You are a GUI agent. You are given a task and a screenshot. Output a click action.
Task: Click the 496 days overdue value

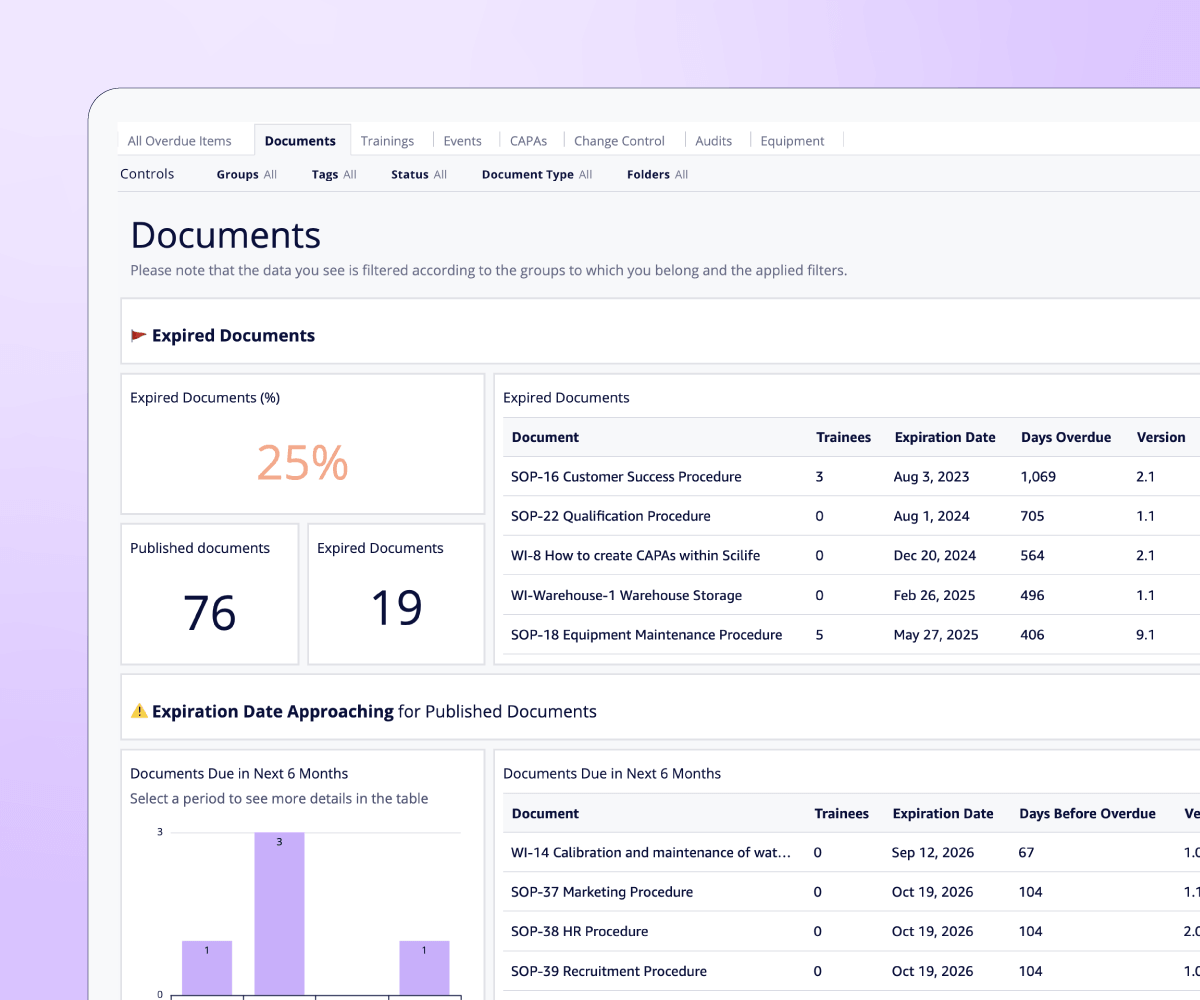1032,595
